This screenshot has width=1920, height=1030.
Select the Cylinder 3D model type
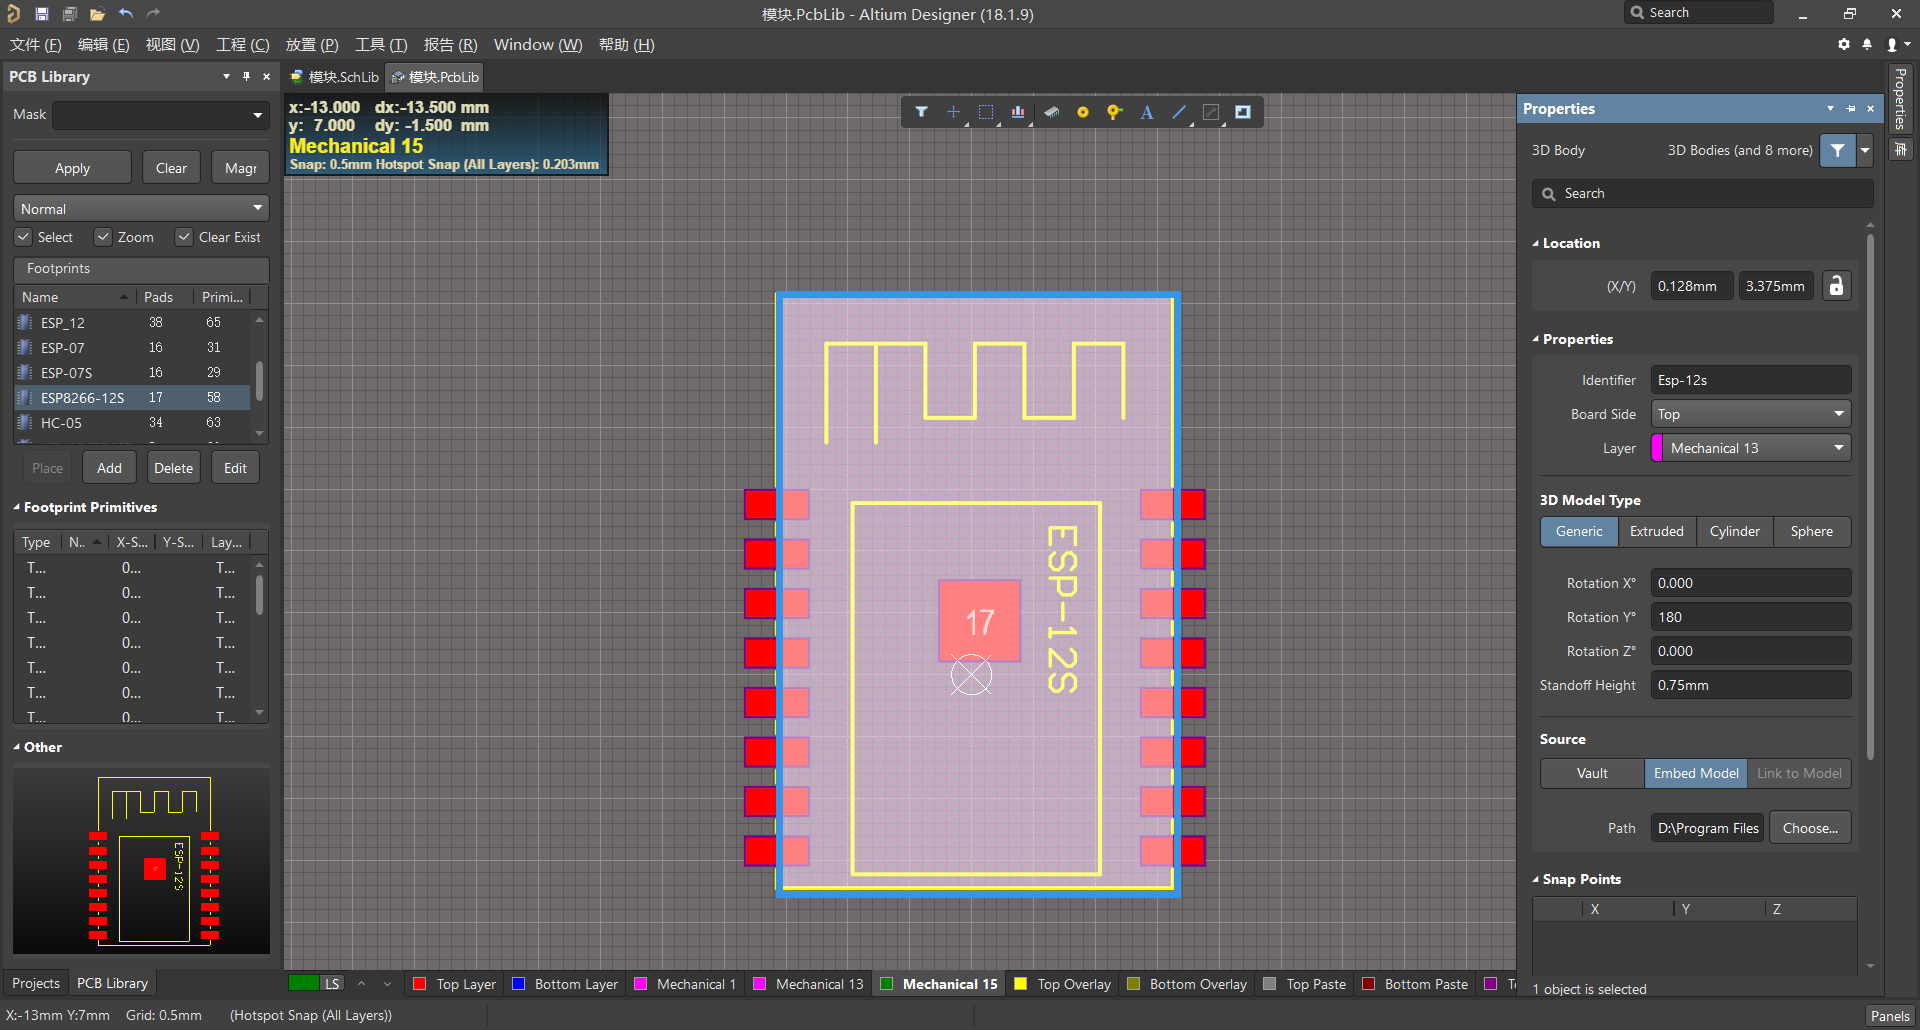[1734, 532]
